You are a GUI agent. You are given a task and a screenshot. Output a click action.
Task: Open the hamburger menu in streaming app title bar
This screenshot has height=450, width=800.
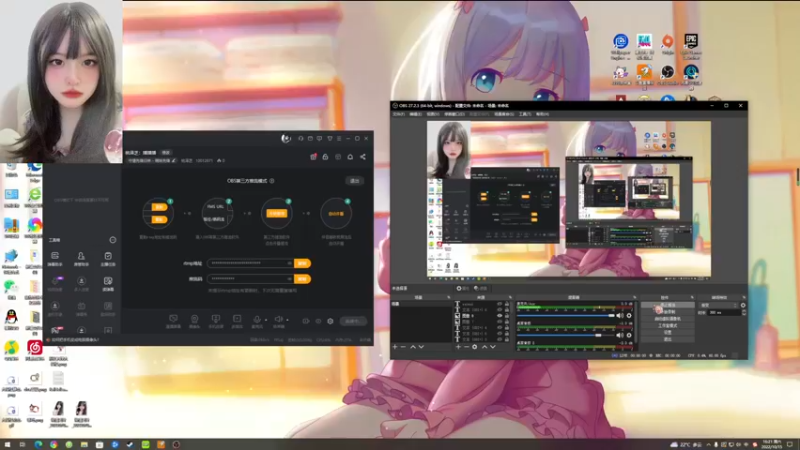339,138
